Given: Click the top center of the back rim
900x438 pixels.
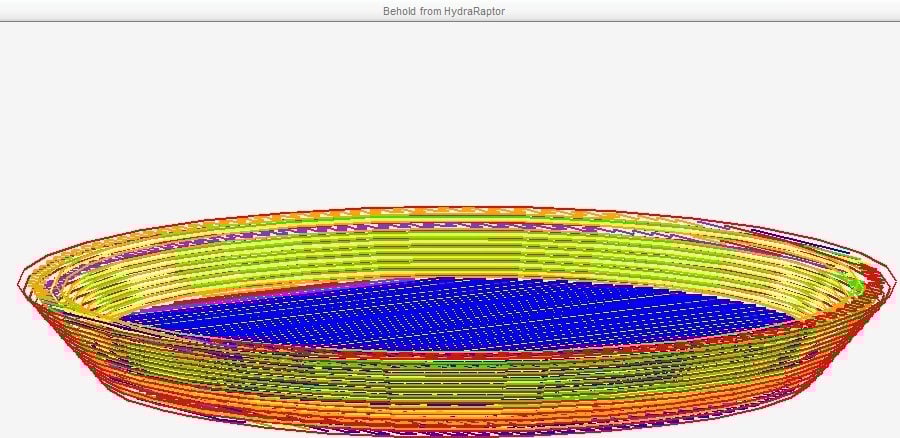Looking at the screenshot, I should [450, 211].
